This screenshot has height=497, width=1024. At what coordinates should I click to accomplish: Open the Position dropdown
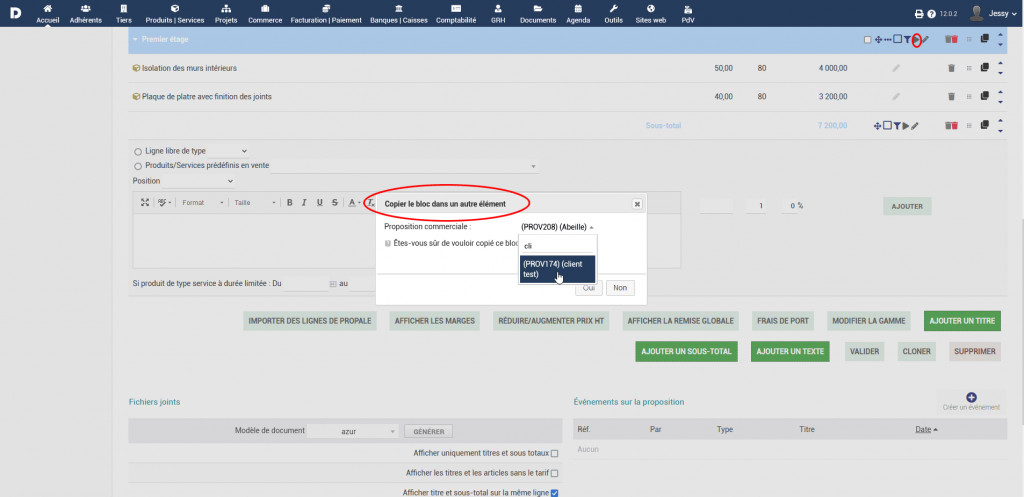(x=199, y=181)
